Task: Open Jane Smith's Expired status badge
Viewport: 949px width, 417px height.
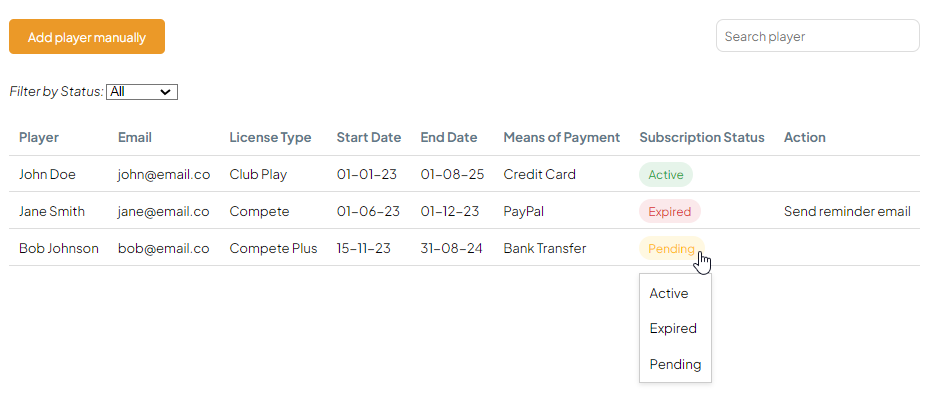Action: pos(669,211)
